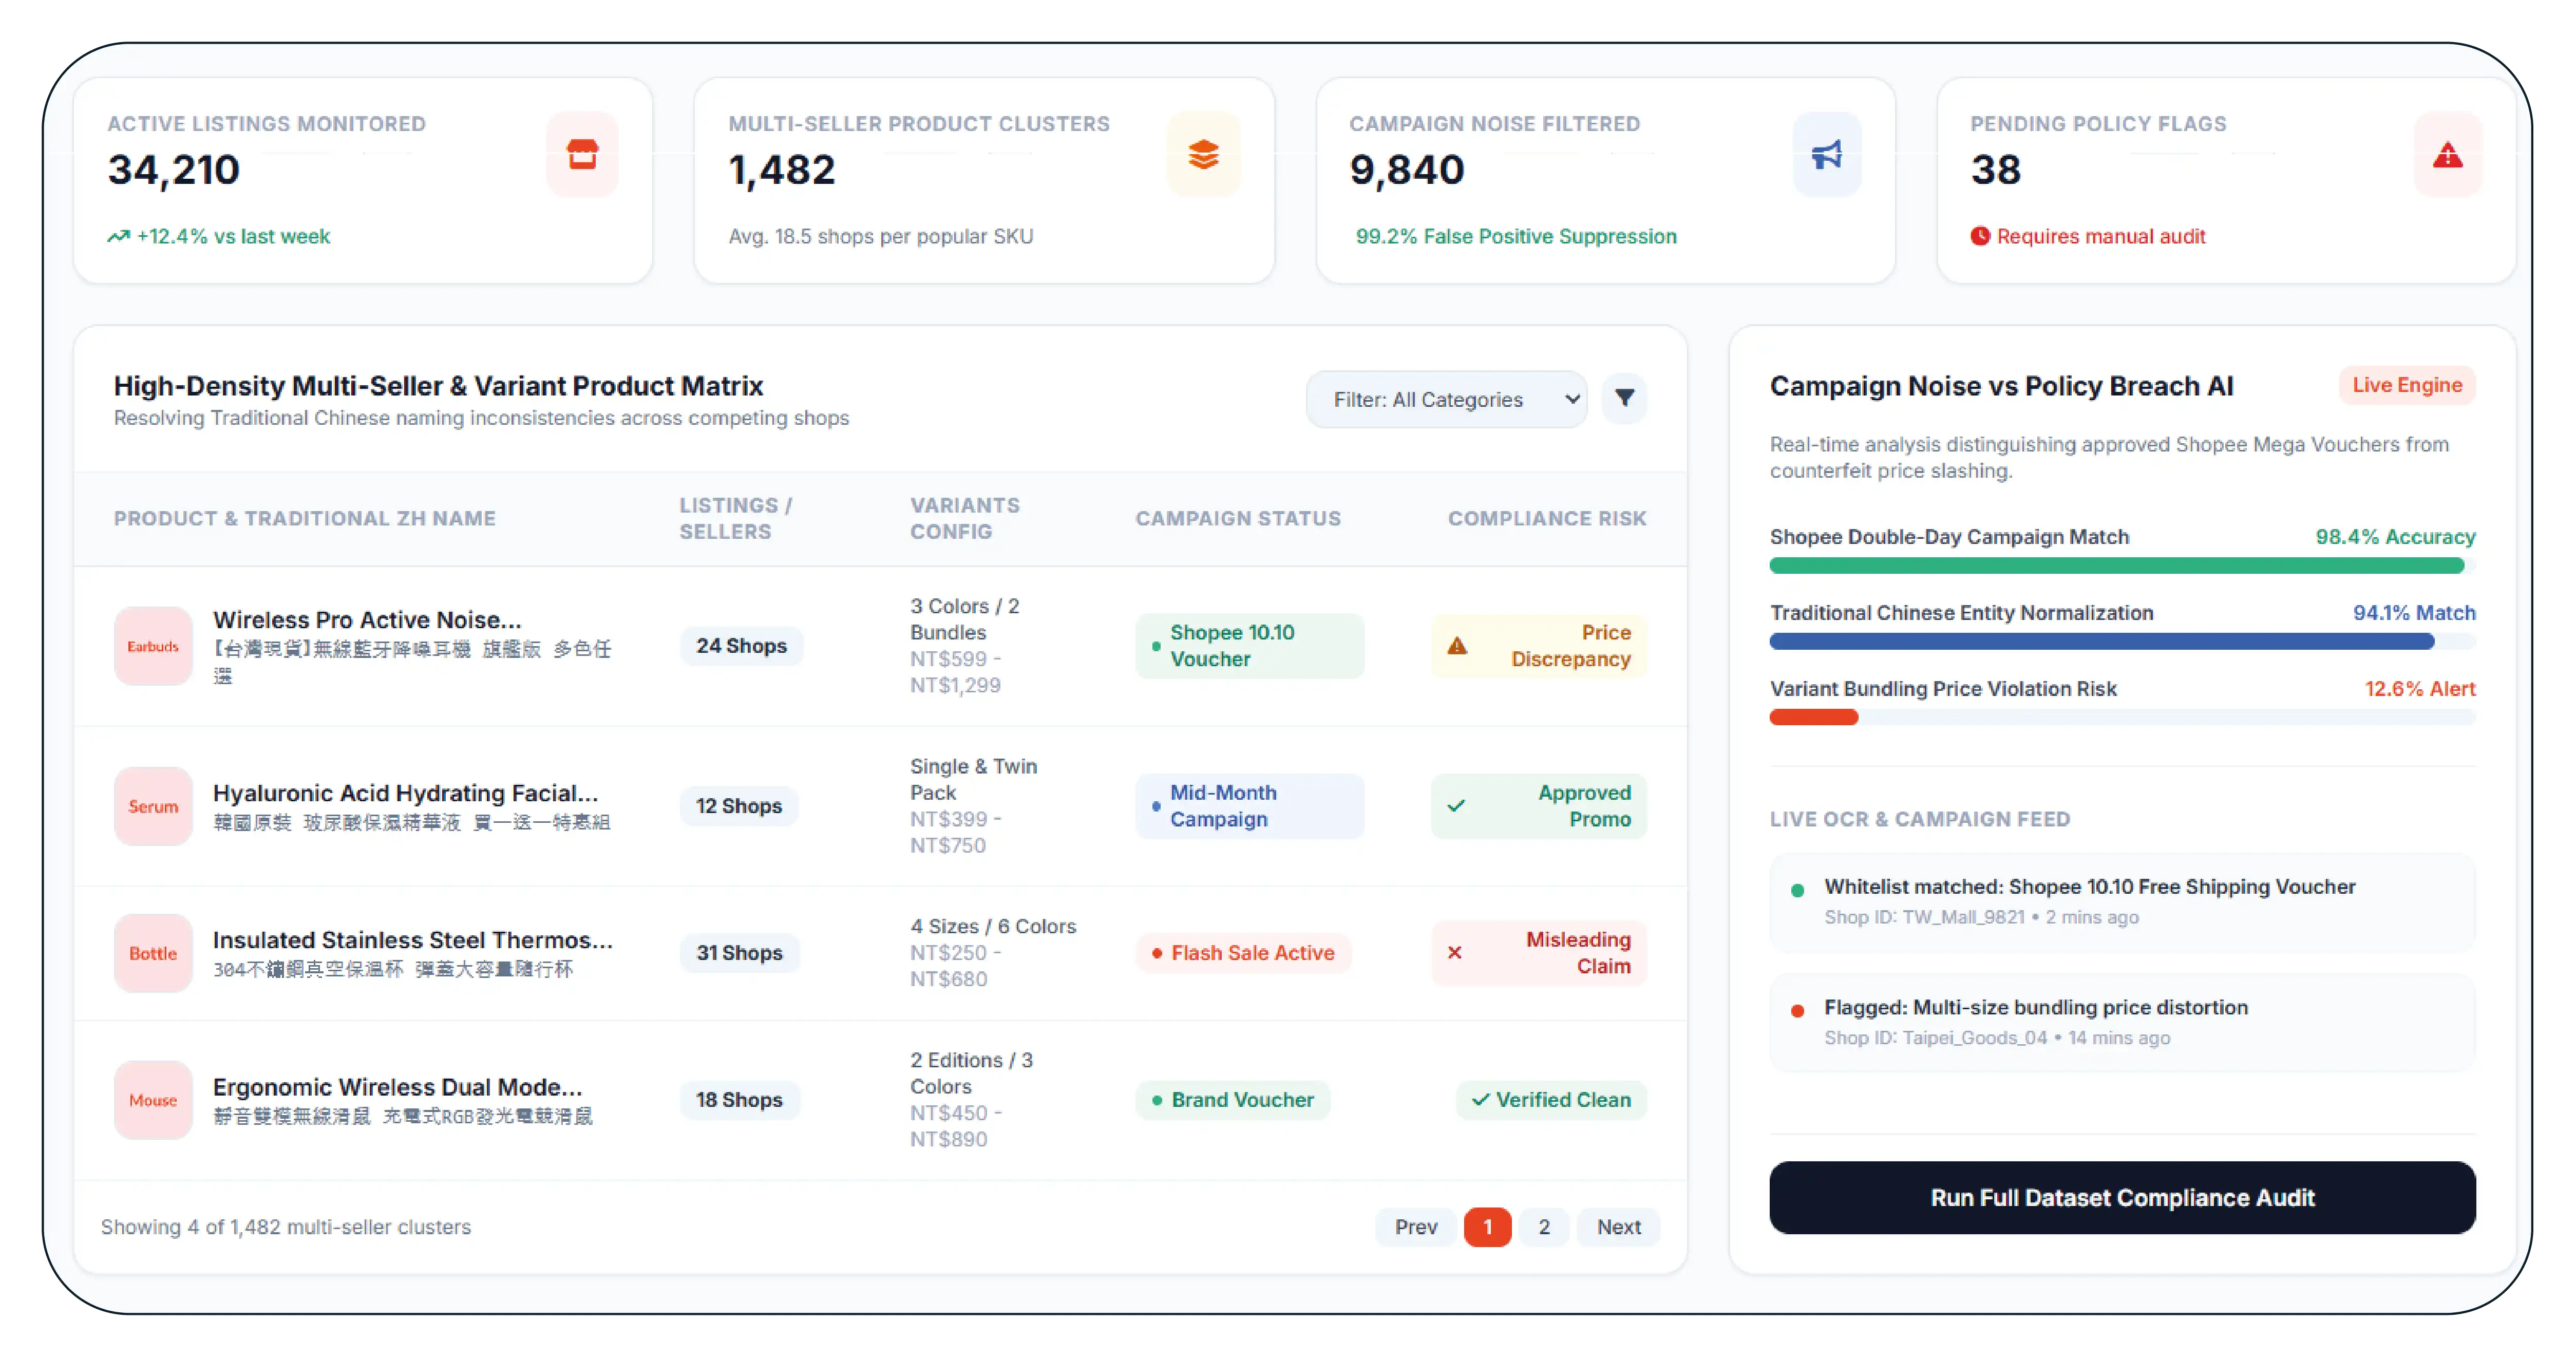Screen dimensions: 2576x1357
Task: Click the layers icon in Product Clusters card
Action: click(1203, 155)
